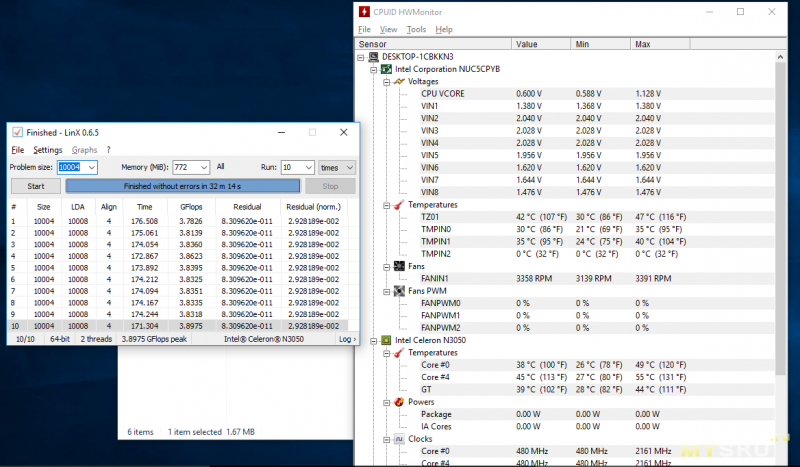800x467 pixels.
Task: Click the Fans section fan icon
Action: coord(399,266)
